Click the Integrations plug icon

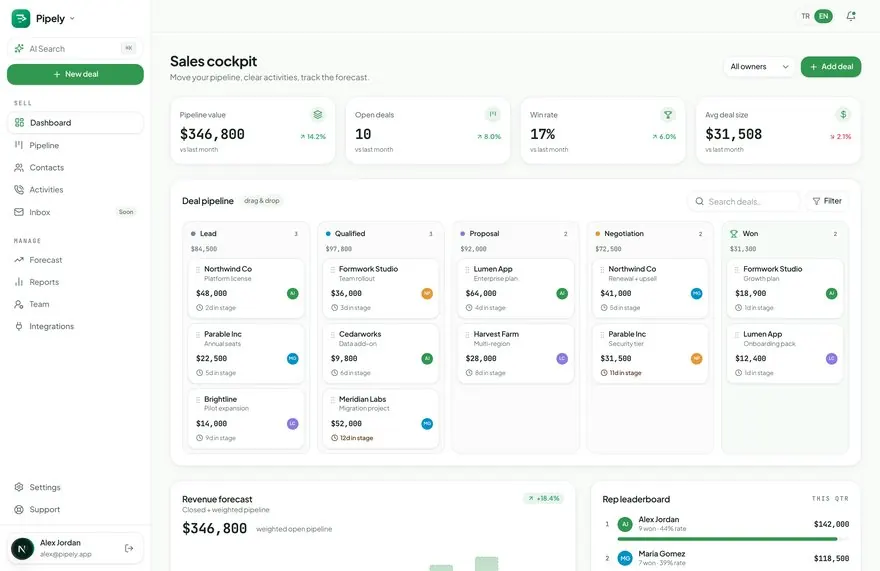19,326
